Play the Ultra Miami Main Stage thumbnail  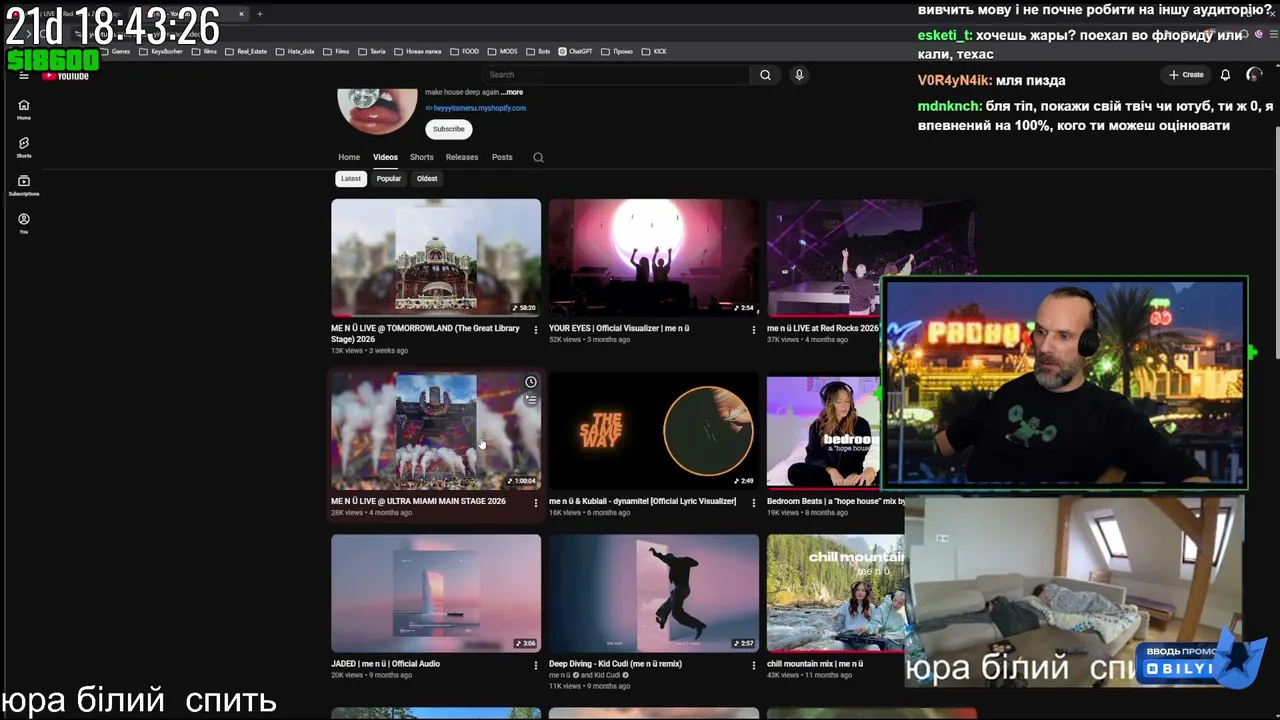[436, 431]
